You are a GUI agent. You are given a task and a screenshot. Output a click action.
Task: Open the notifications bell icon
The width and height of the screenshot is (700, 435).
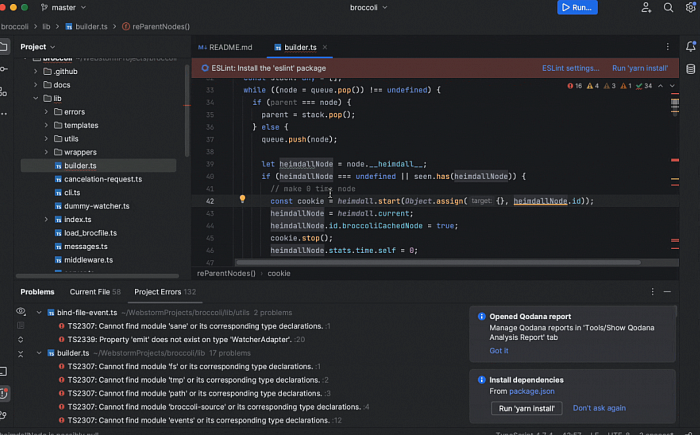coord(691,46)
